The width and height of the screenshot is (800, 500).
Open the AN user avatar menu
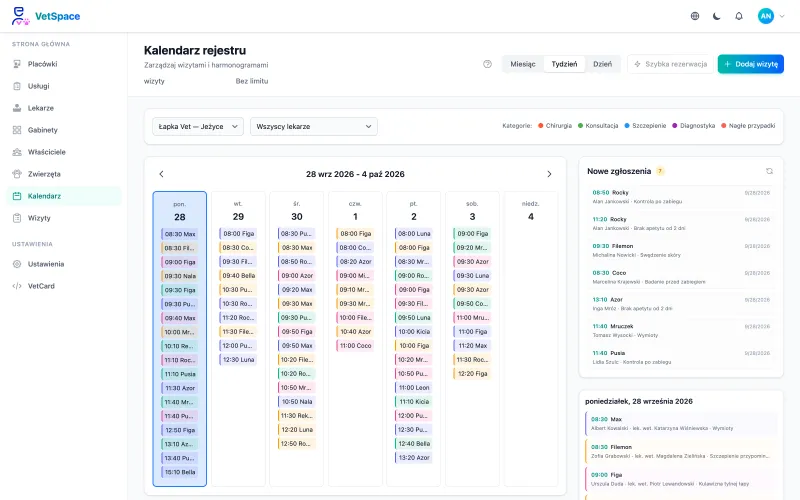coord(765,16)
